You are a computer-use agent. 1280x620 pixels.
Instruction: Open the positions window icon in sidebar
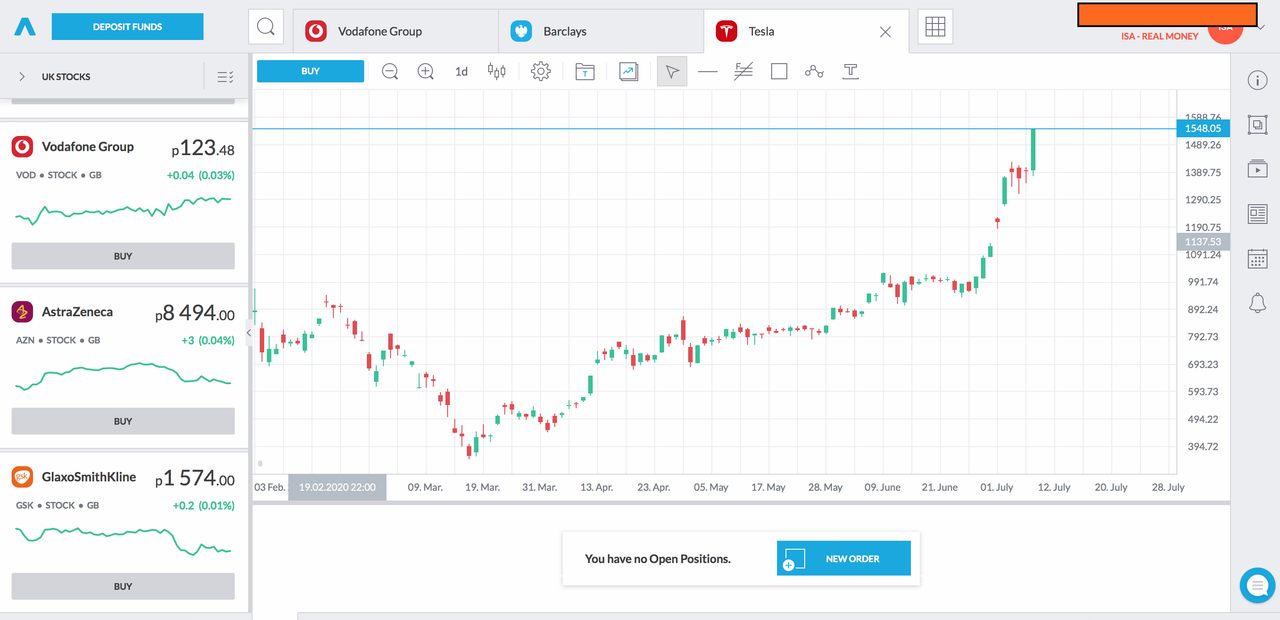pyautogui.click(x=1257, y=124)
